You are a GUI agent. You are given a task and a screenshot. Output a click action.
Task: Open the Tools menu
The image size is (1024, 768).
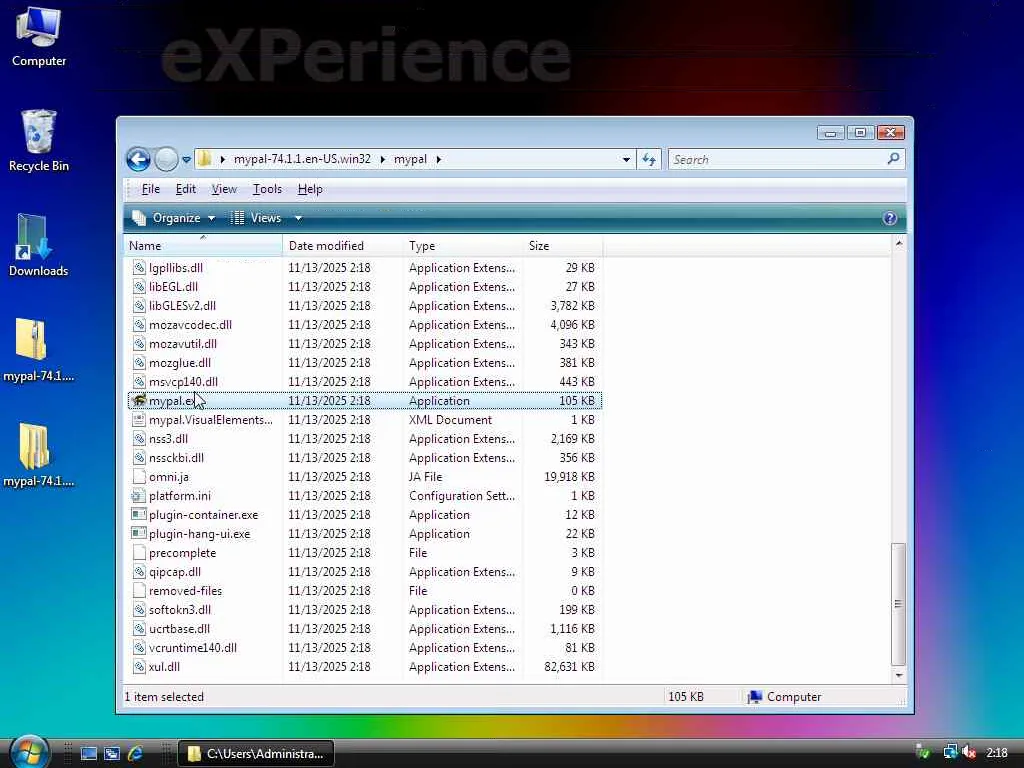tap(267, 189)
